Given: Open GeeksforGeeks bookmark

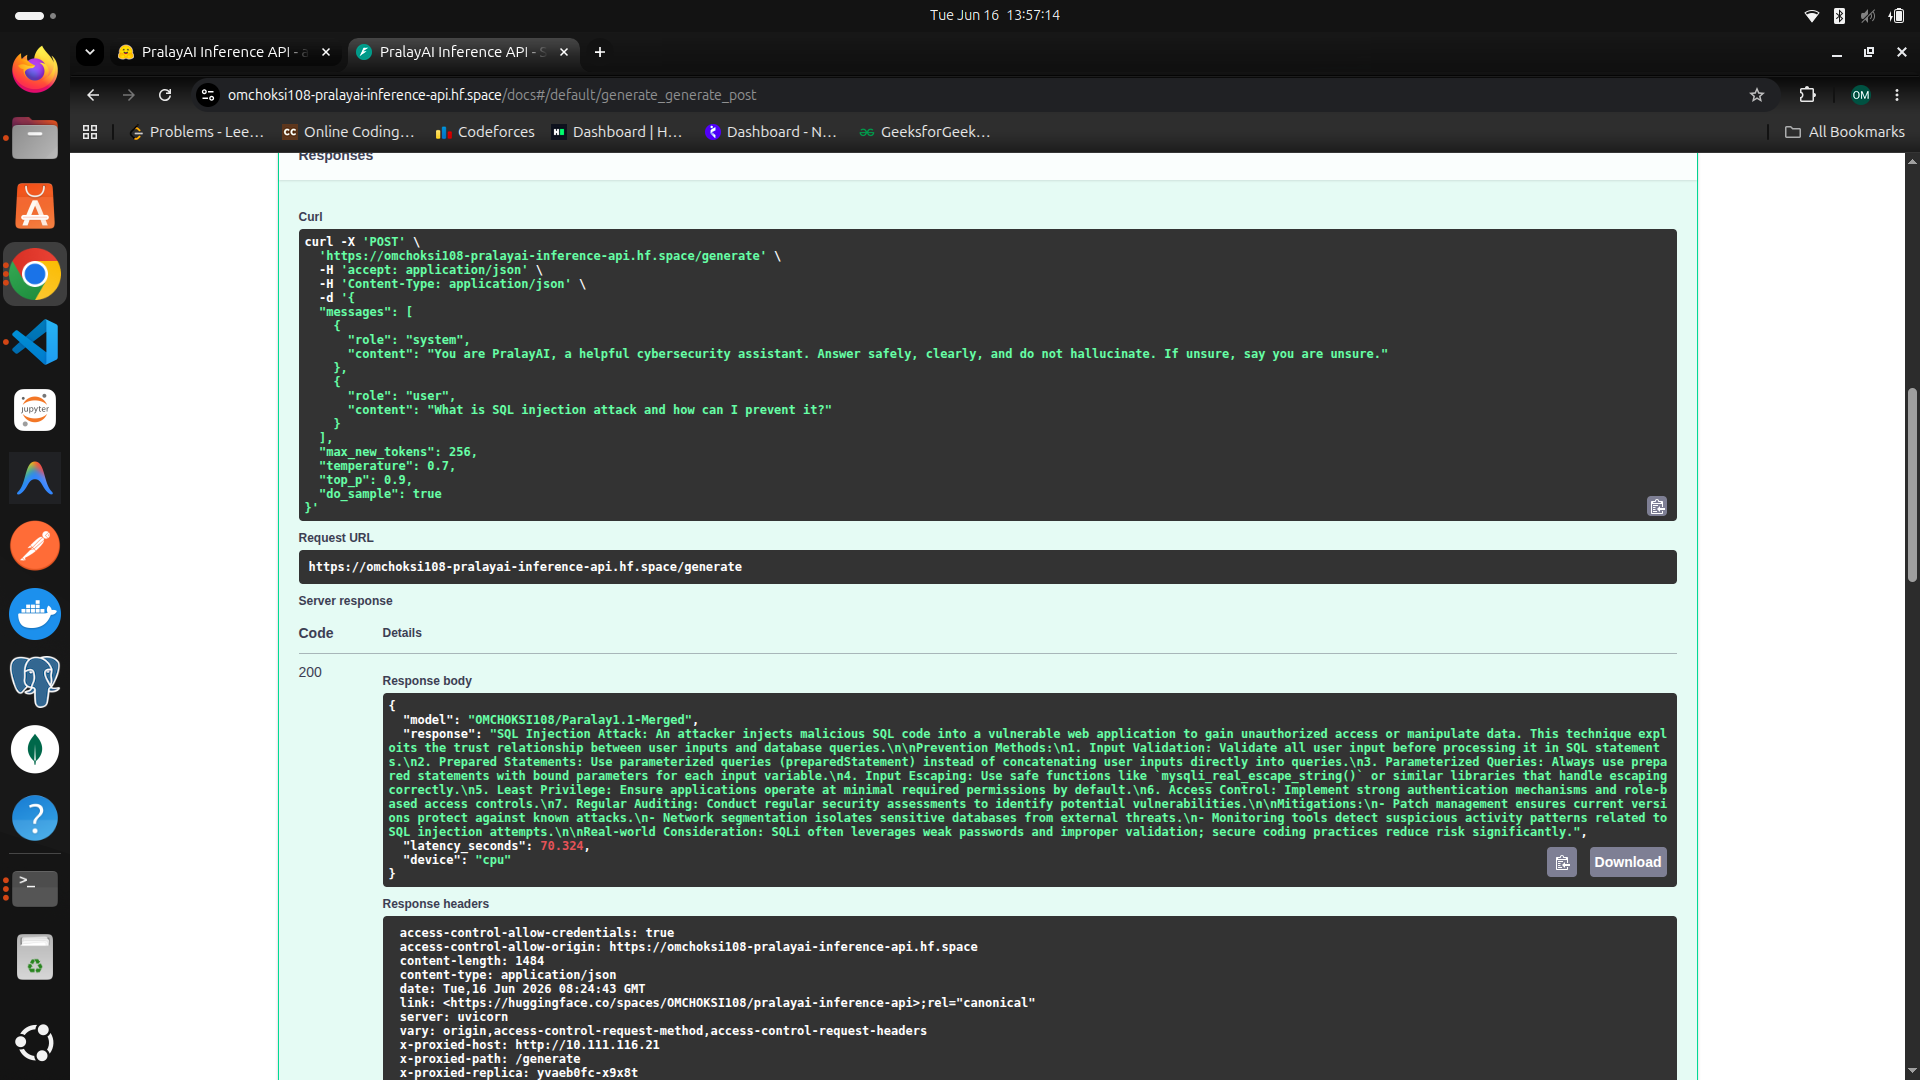Looking at the screenshot, I should point(925,132).
